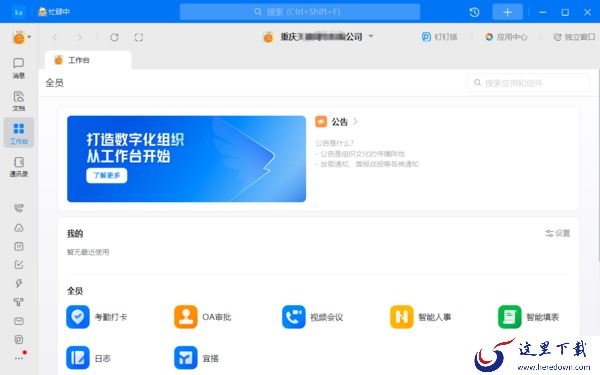Click the T-shaped sidebar icon above mail
This screenshot has height=375, width=600.
pyautogui.click(x=19, y=302)
